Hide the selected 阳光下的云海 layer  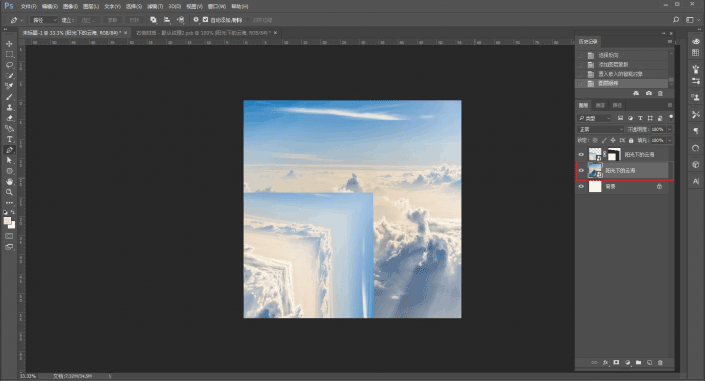581,170
